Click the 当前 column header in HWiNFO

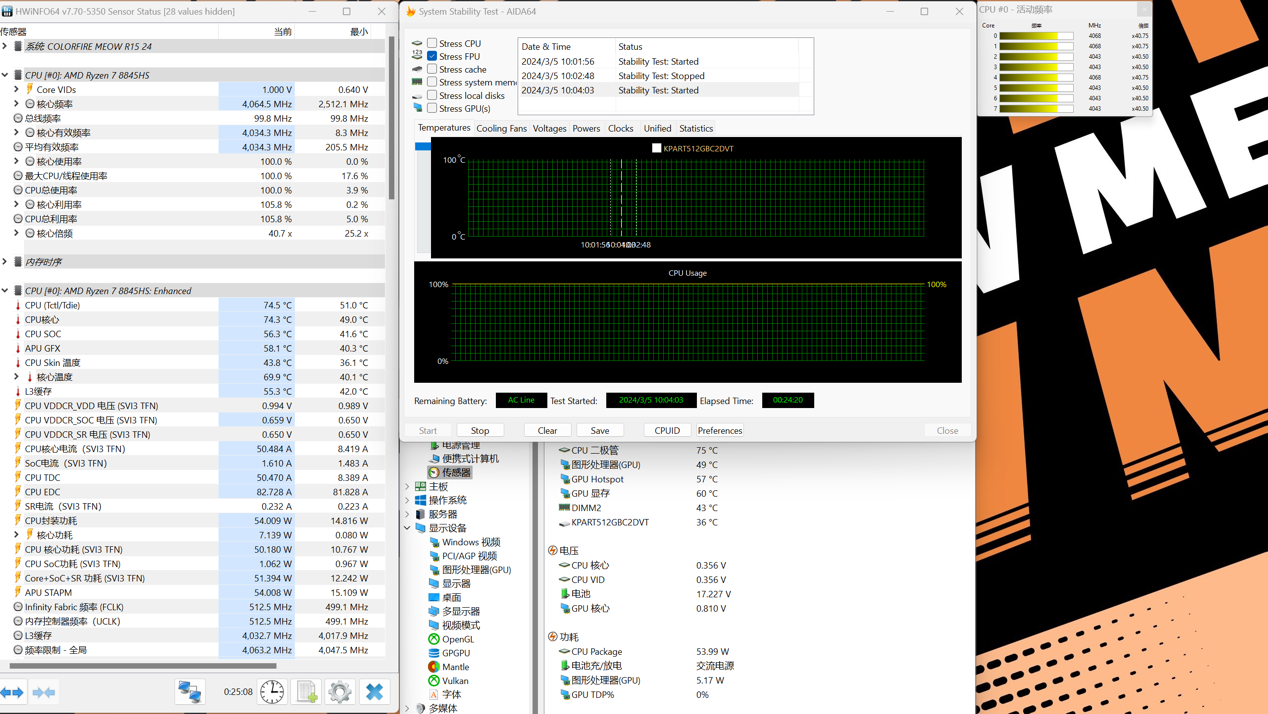tap(283, 32)
